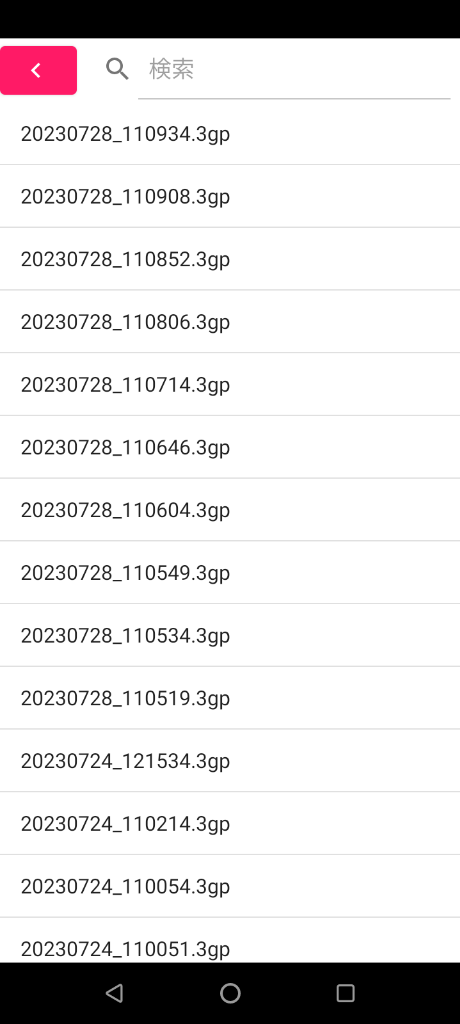Focus the 検索 search field
The width and height of the screenshot is (460, 1024).
coord(294,69)
